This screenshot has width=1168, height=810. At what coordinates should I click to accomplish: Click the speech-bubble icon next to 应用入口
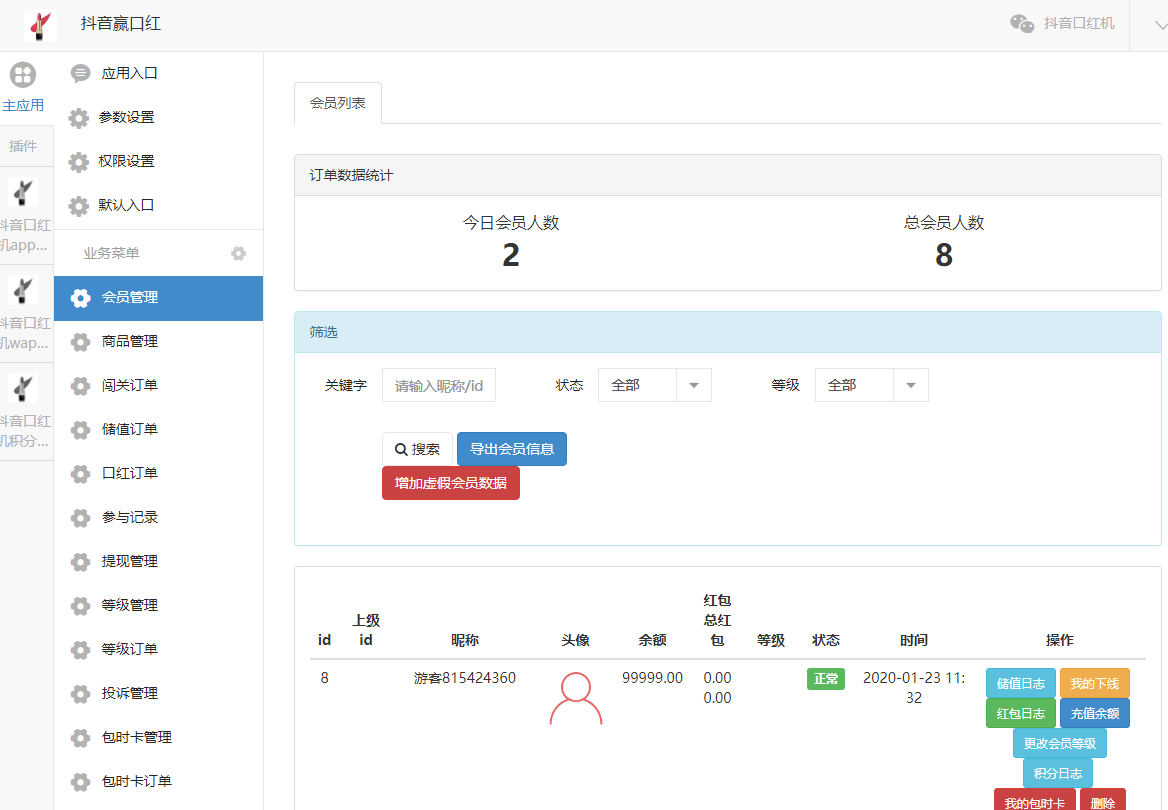tap(79, 72)
